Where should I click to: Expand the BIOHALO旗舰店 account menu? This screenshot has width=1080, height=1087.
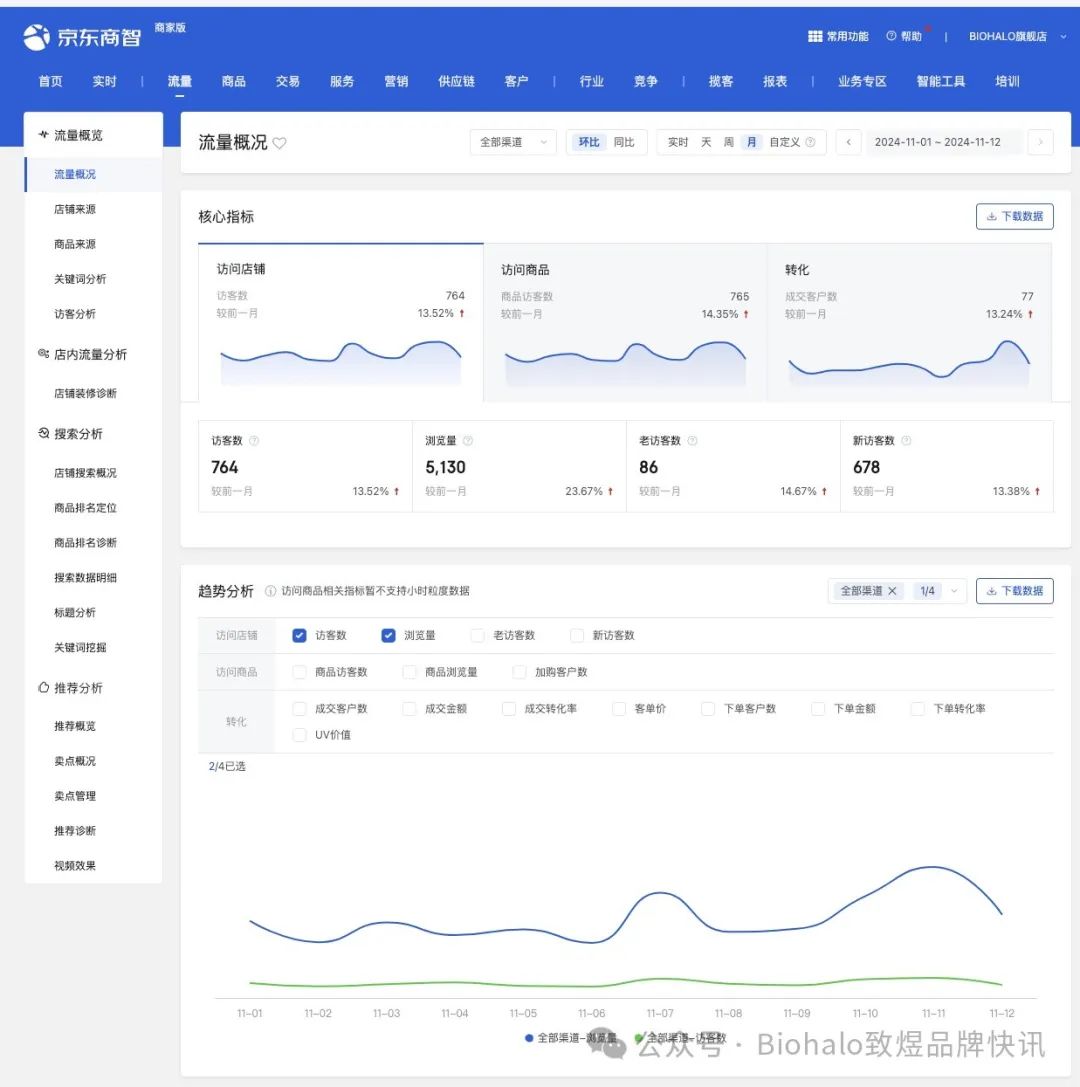[x=1063, y=37]
